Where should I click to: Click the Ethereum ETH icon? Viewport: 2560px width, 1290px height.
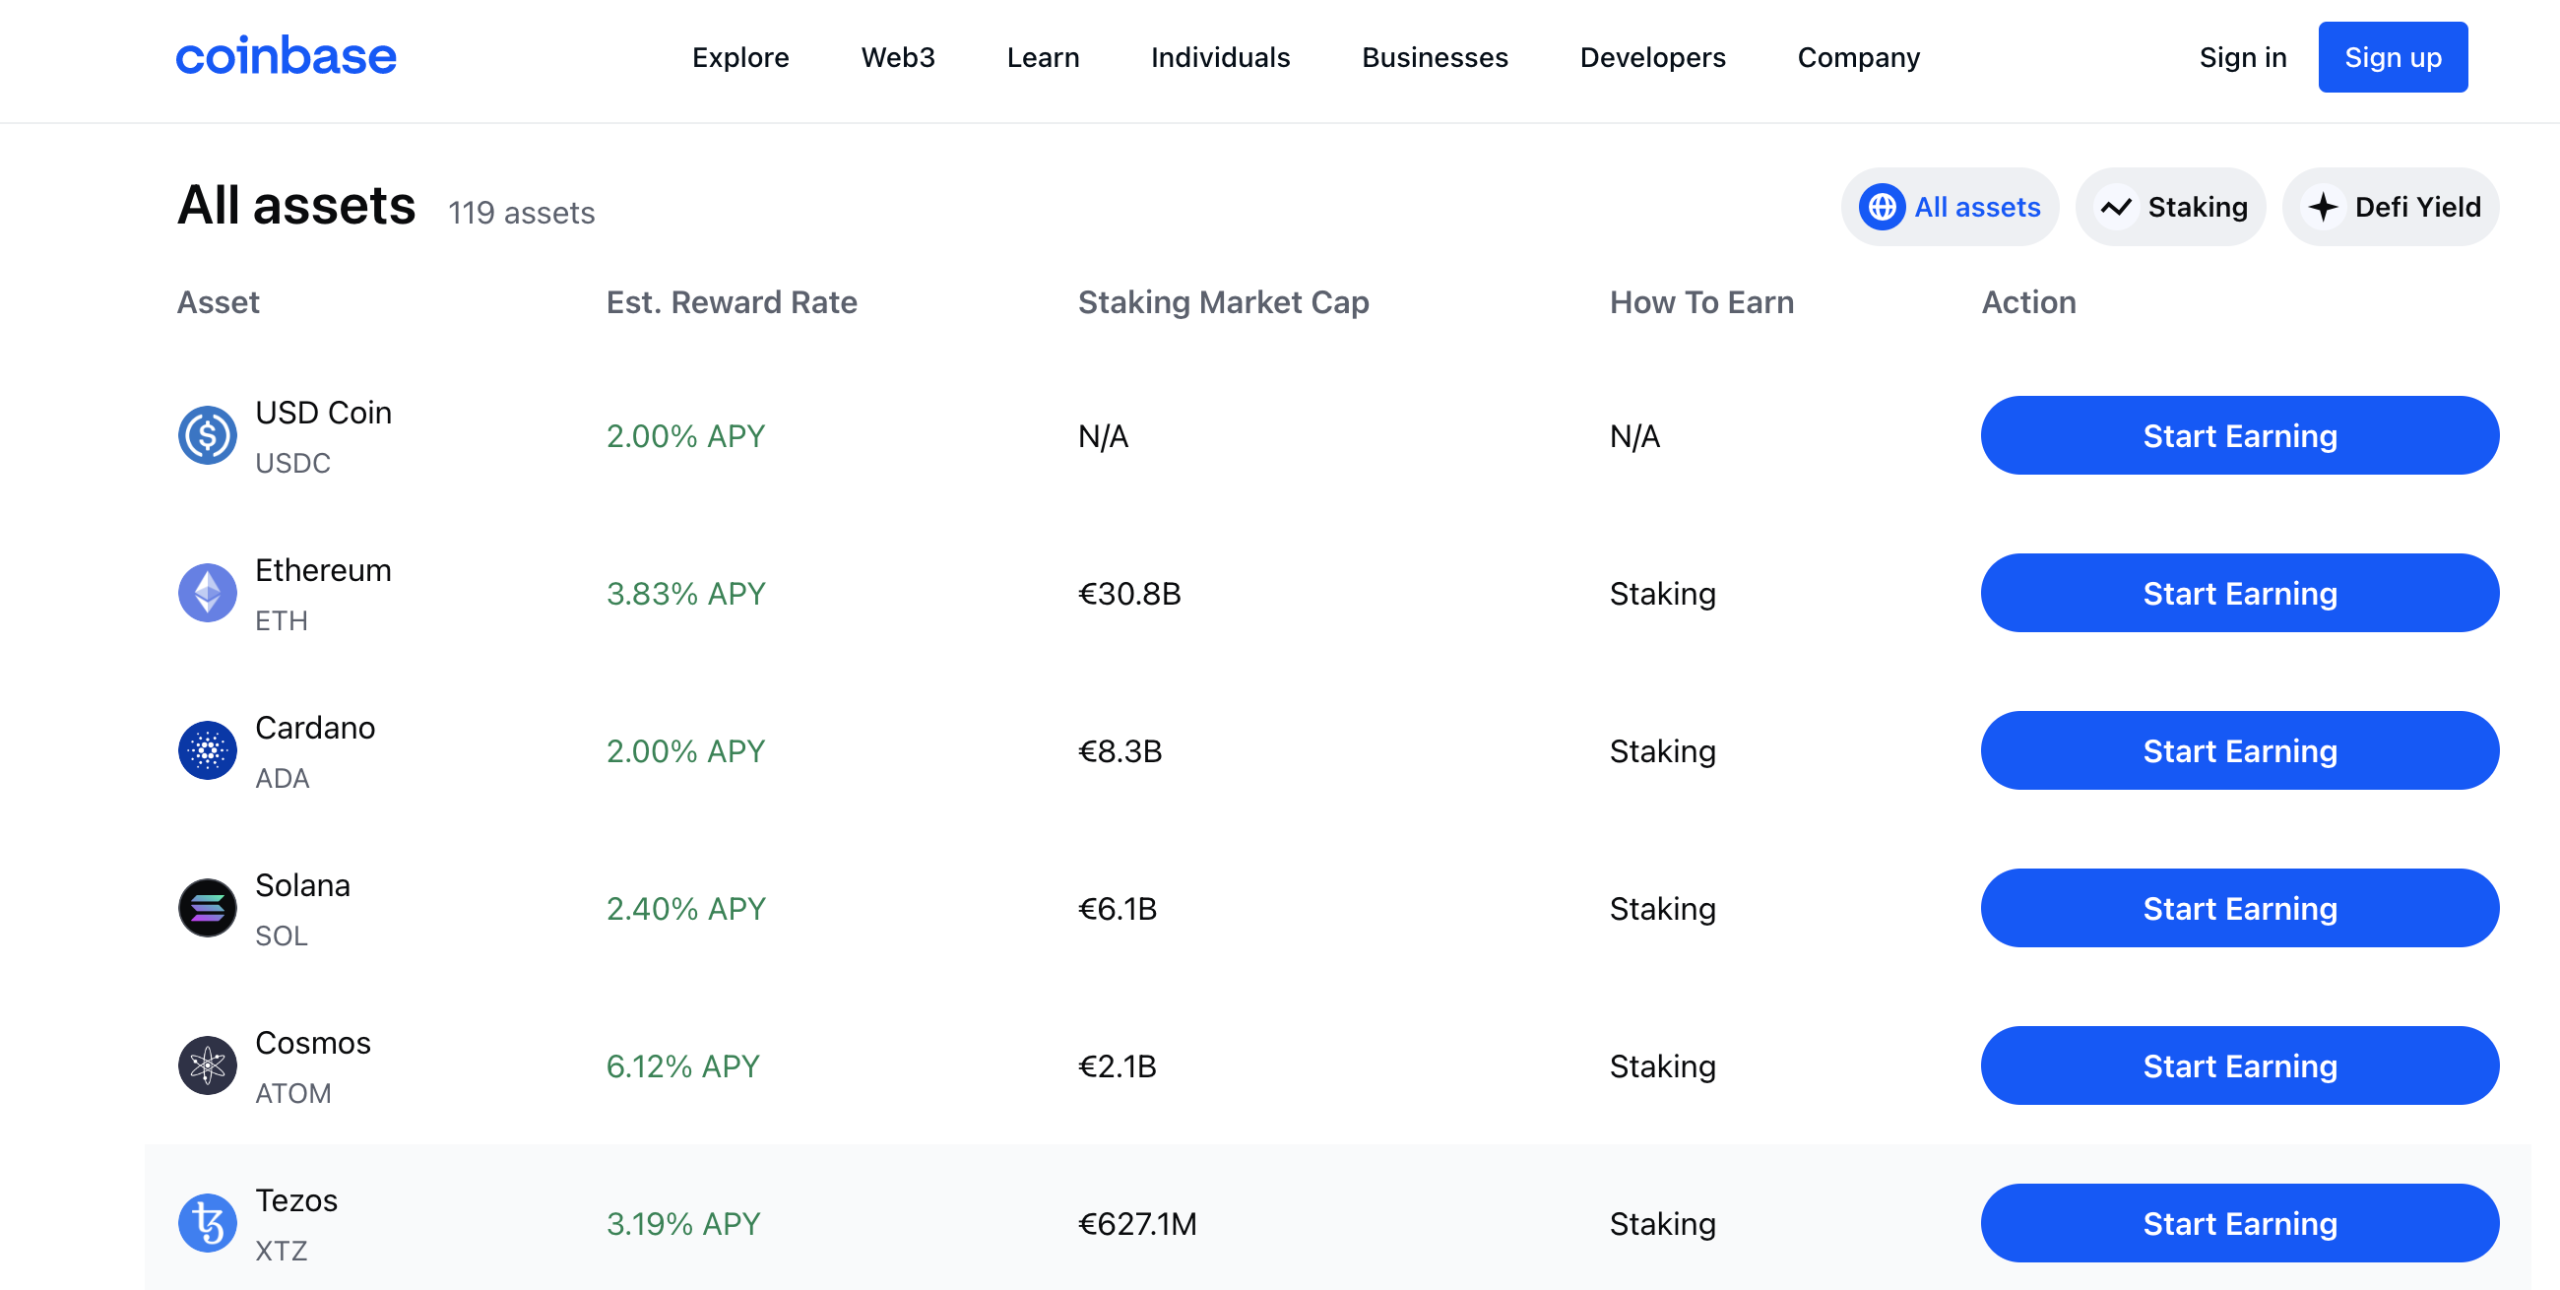207,592
